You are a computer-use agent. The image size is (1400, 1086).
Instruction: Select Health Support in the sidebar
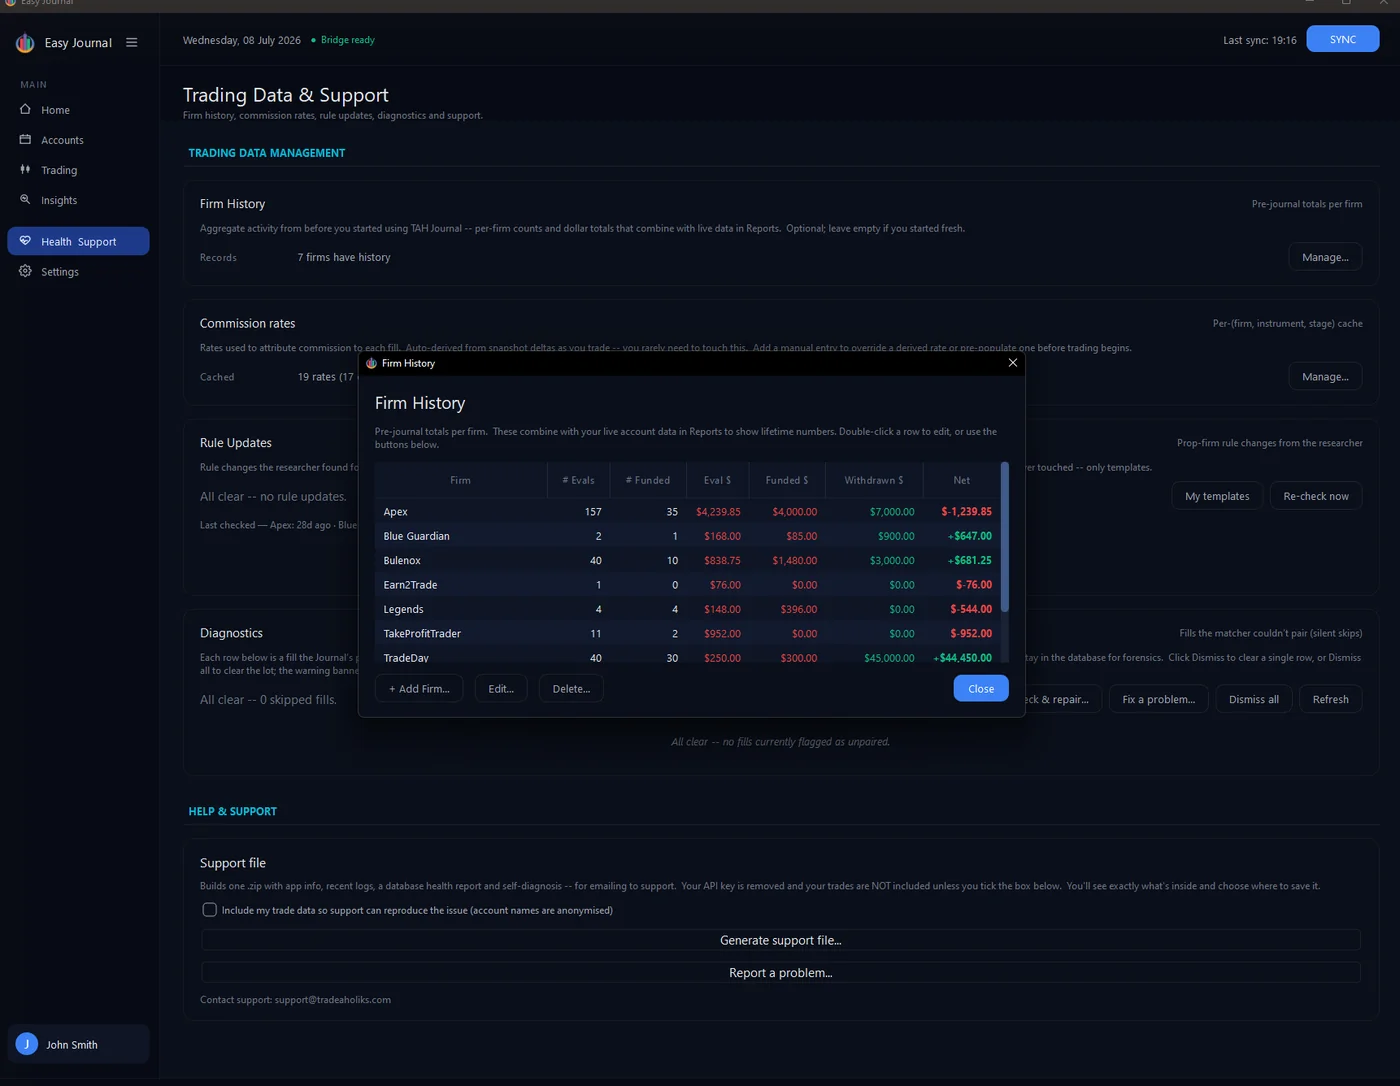click(x=78, y=241)
